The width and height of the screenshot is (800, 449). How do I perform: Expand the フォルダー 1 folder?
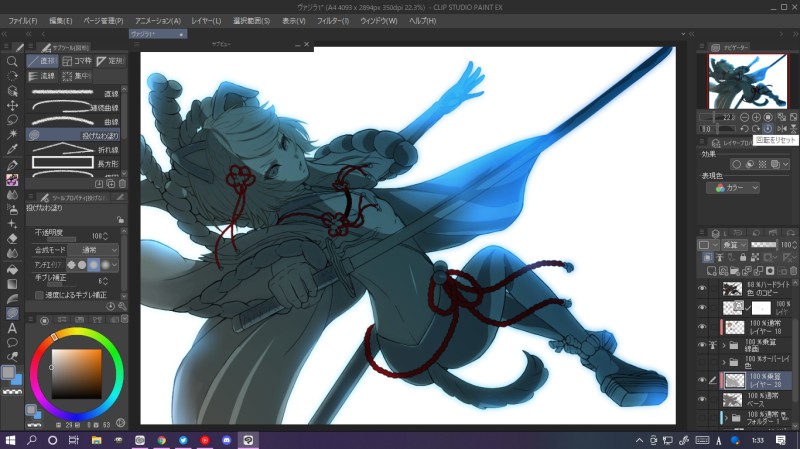[726, 418]
